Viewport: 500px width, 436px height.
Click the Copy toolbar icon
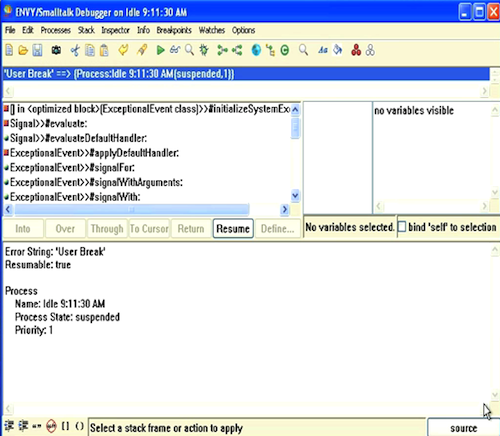click(90, 51)
